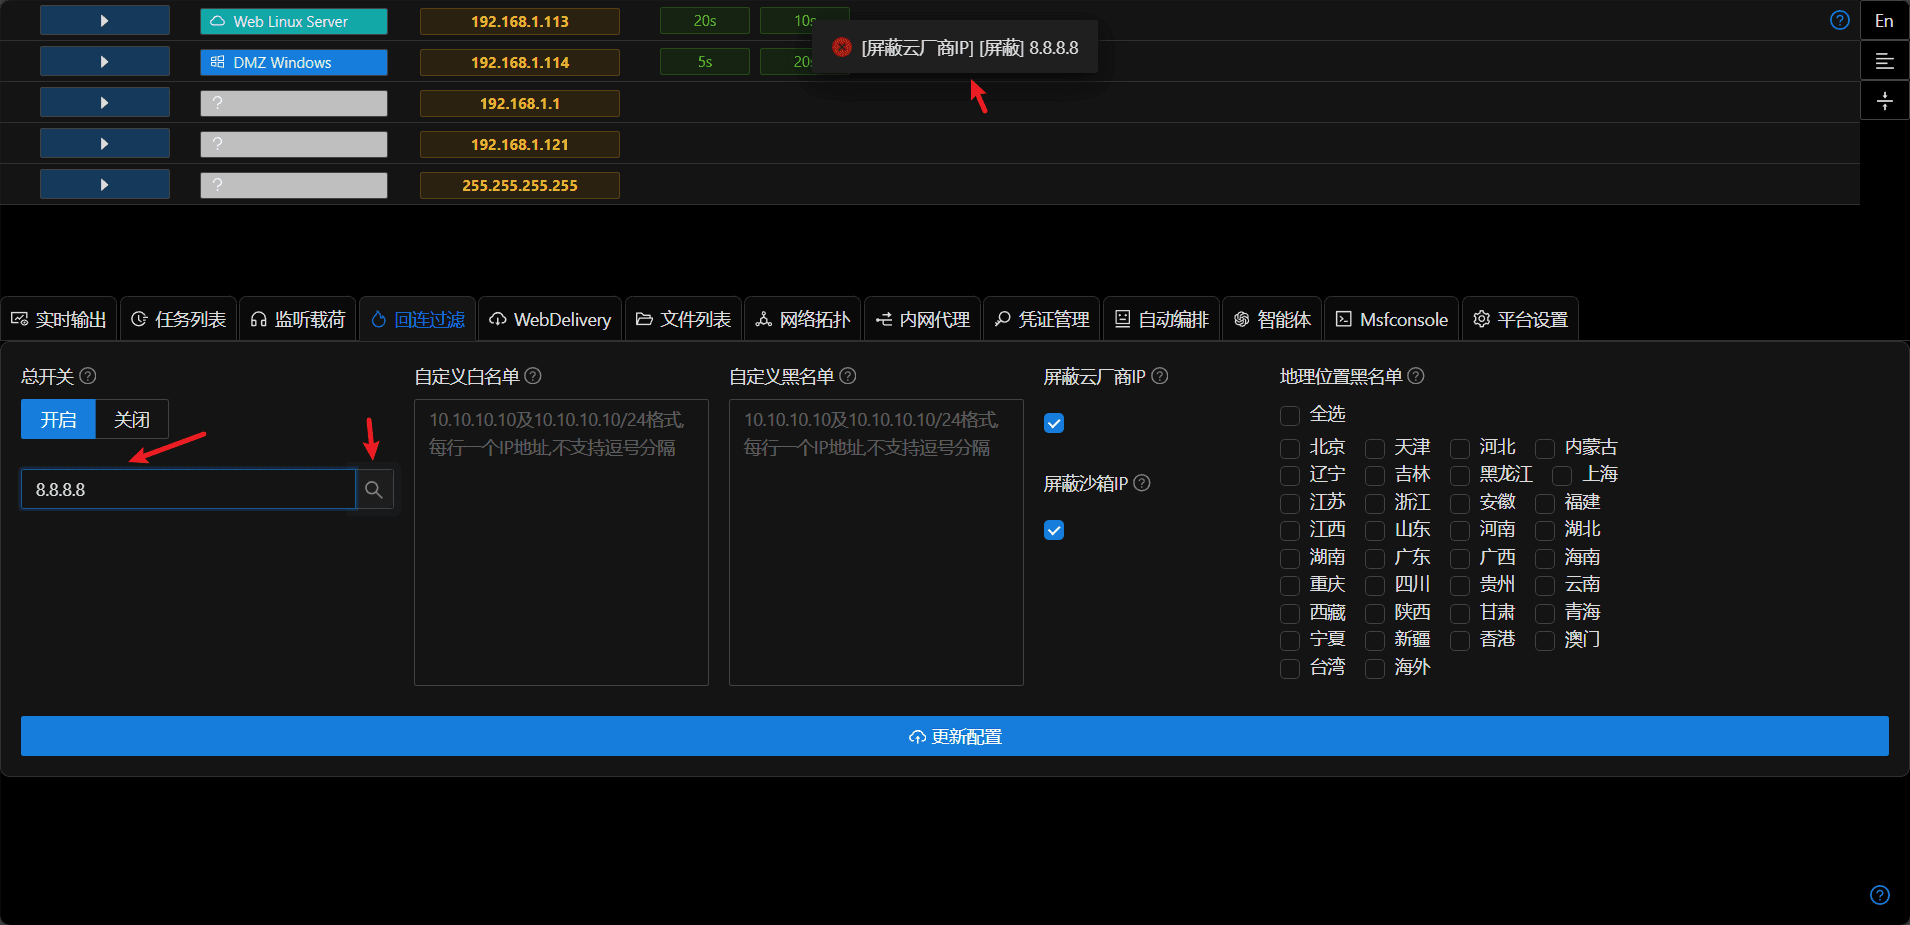Open the 任务列表 tab
Screen dimensions: 1910x925
coord(179,319)
